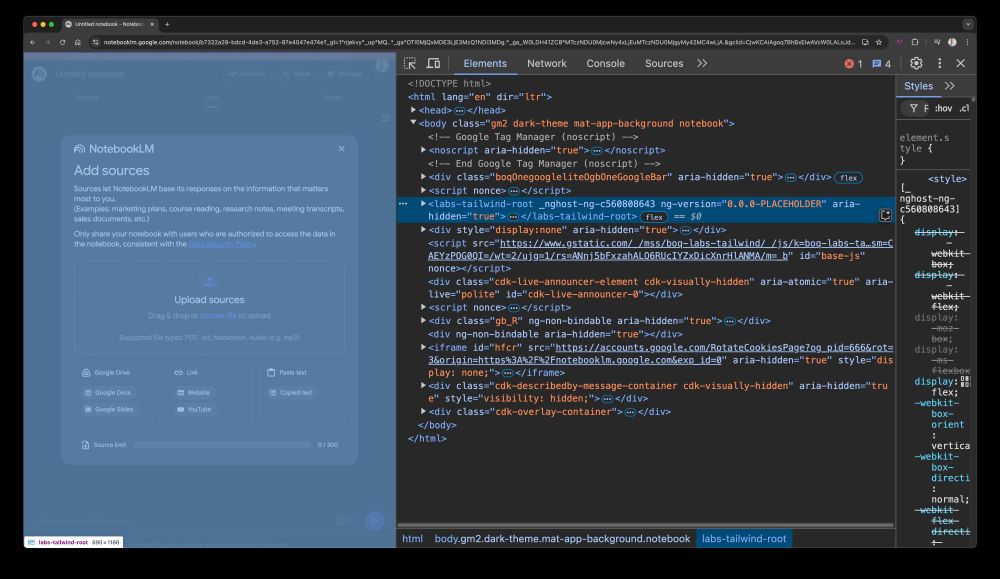The height and width of the screenshot is (579, 1000).
Task: Open the tab search dropdown arrow
Action: click(967, 24)
